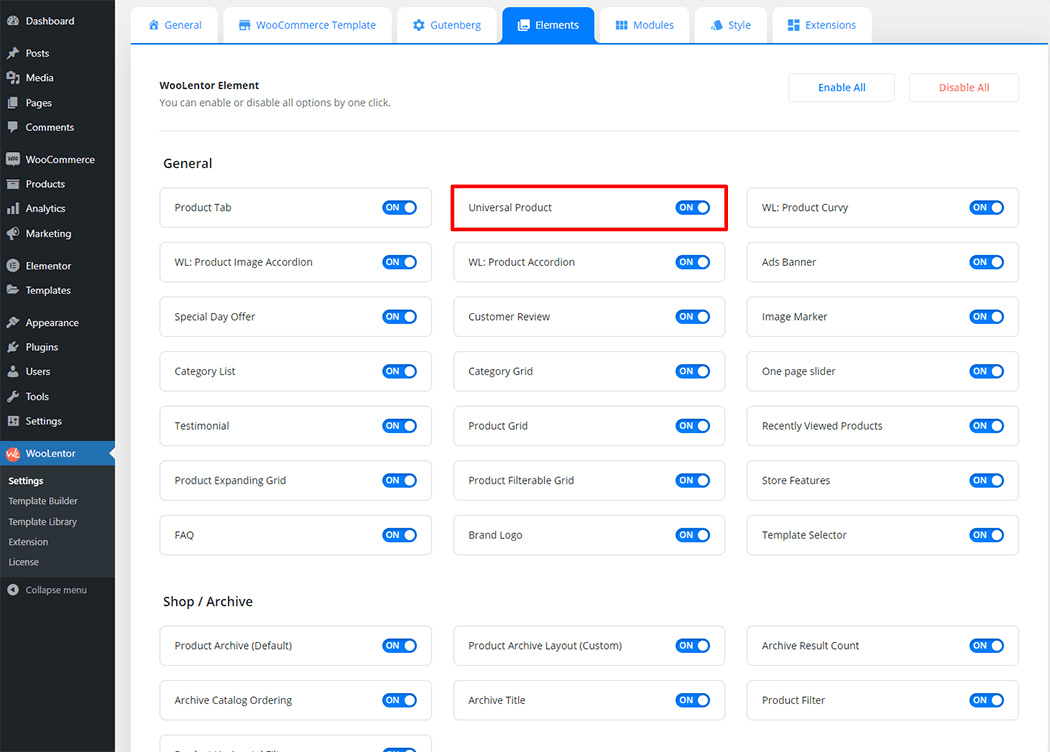Viewport: 1050px width, 752px height.
Task: Toggle the Archive Result Count switch
Action: pyautogui.click(x=986, y=646)
